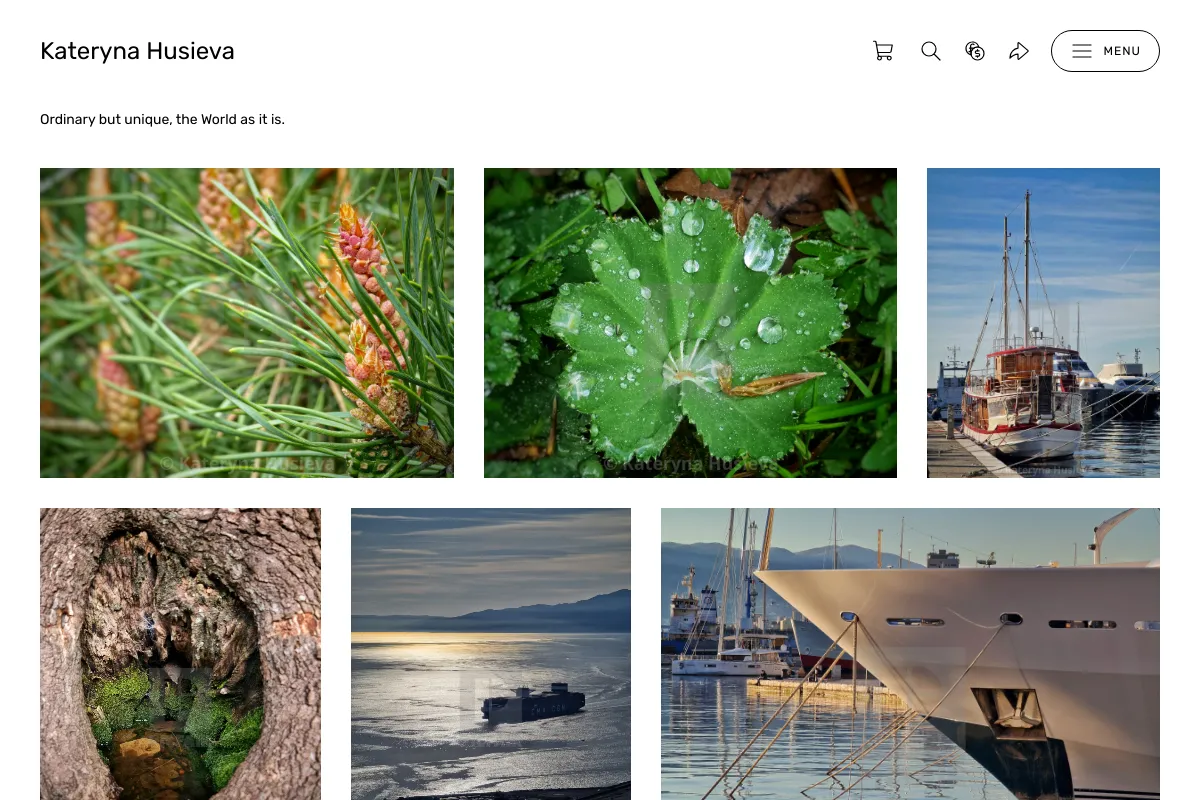Click the cargo ship silhouette in photo
Viewport: 1200px width, 800px height.
click(x=533, y=702)
